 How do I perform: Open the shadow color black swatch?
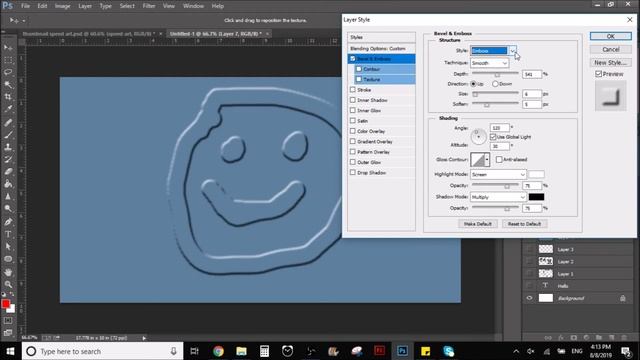tap(536, 197)
